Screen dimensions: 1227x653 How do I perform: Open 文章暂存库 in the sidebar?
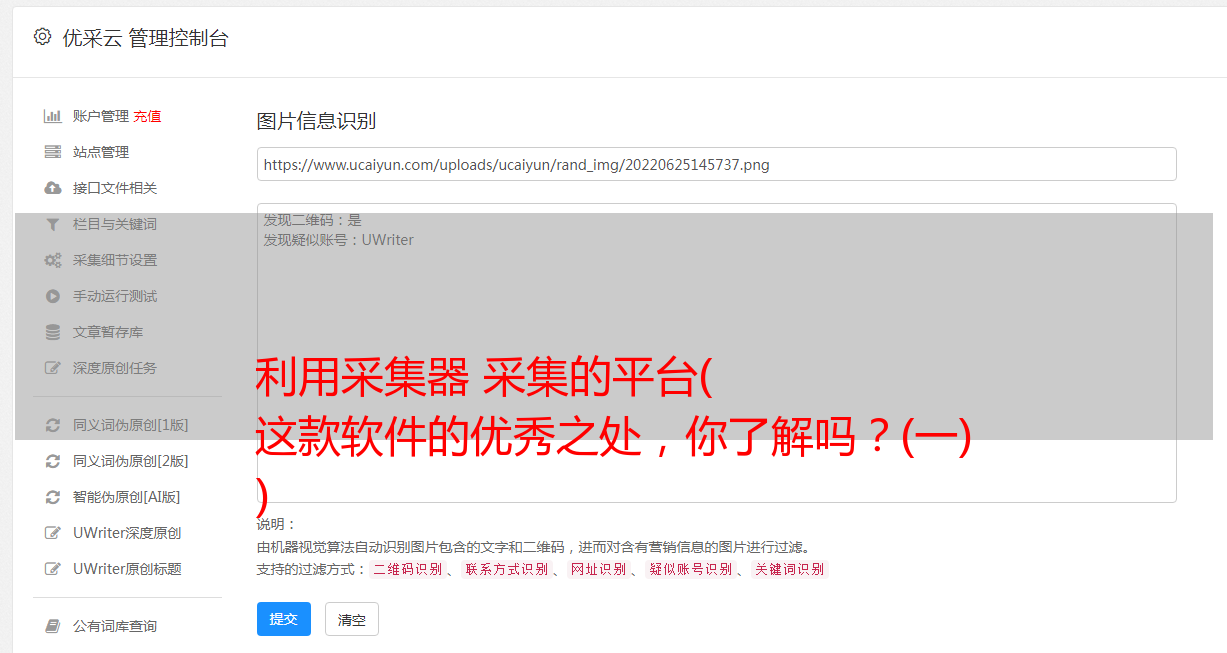coord(108,332)
